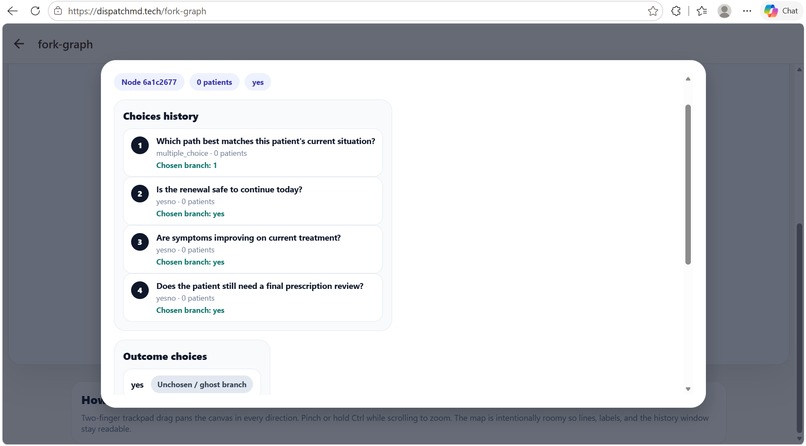Click the Unchosen / ghost branch badge
The height and width of the screenshot is (446, 806).
202,385
